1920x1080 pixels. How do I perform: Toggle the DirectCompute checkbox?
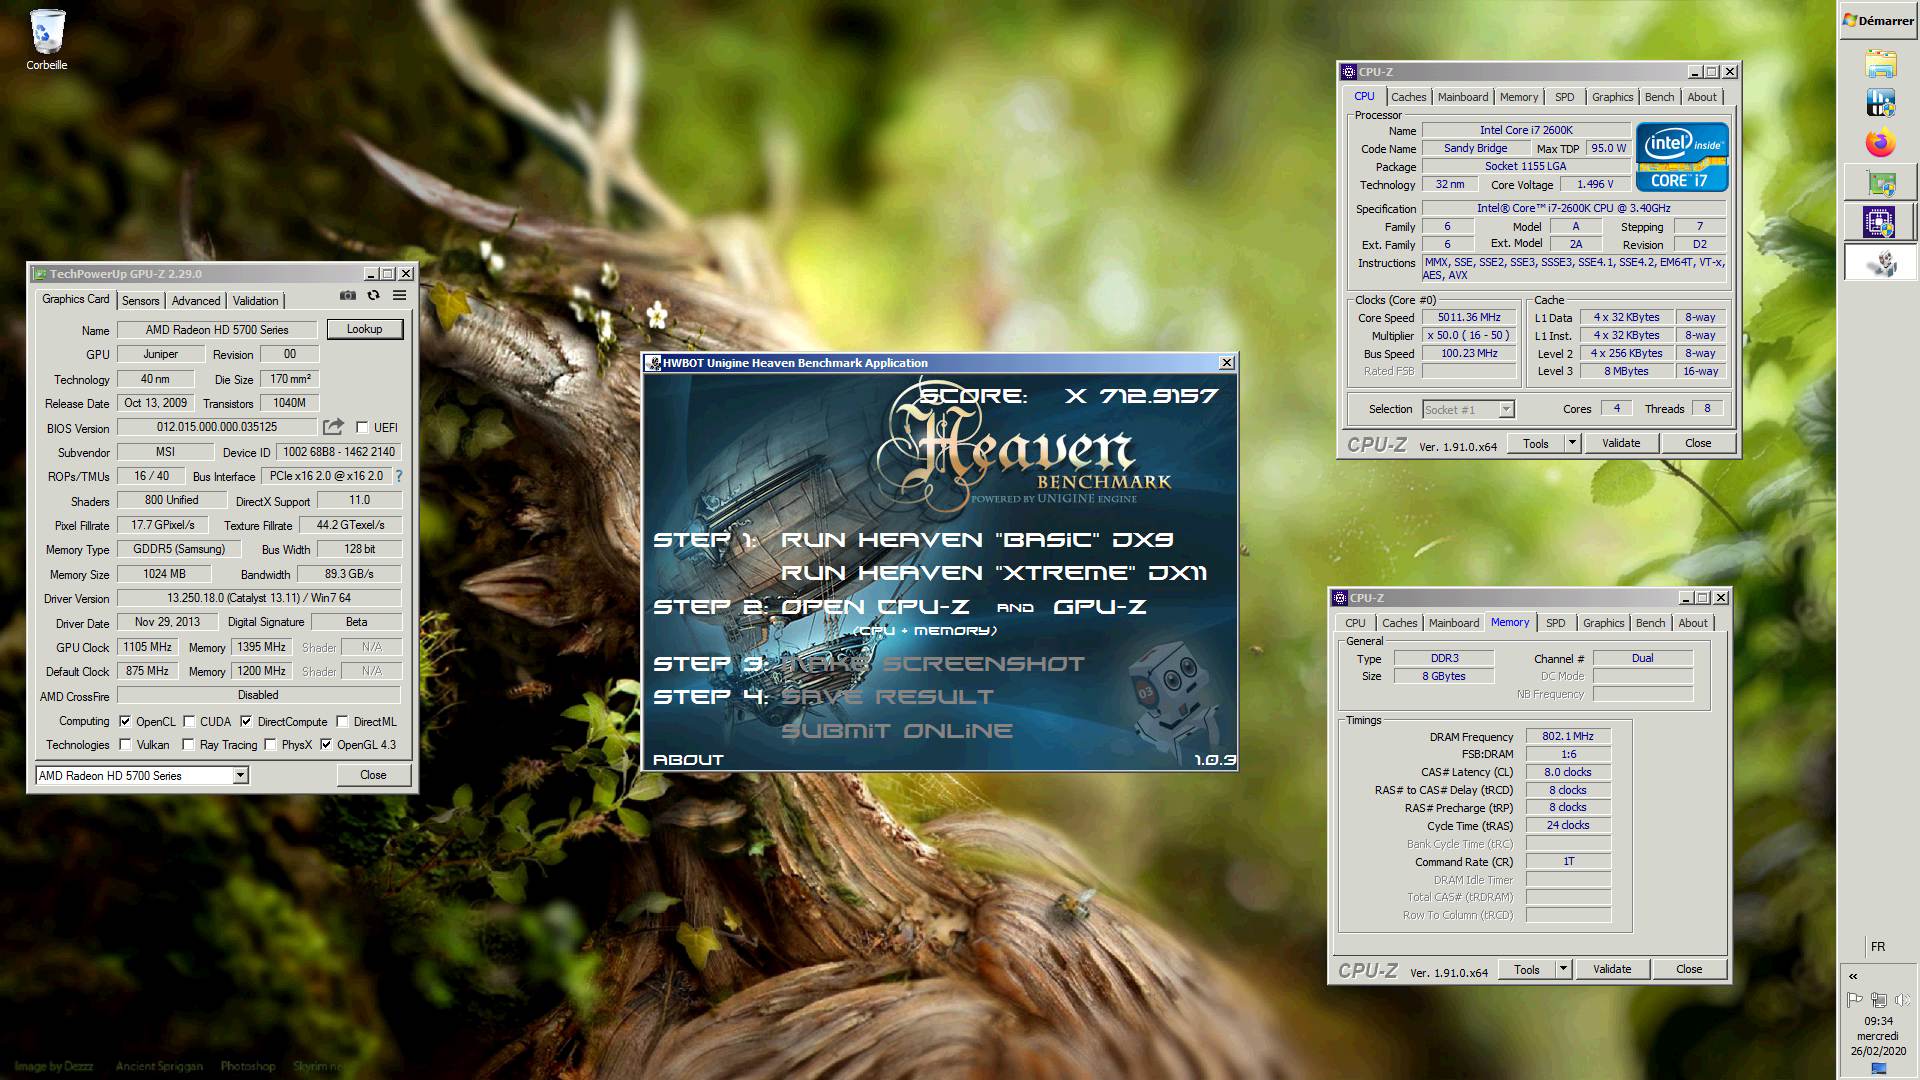(246, 721)
